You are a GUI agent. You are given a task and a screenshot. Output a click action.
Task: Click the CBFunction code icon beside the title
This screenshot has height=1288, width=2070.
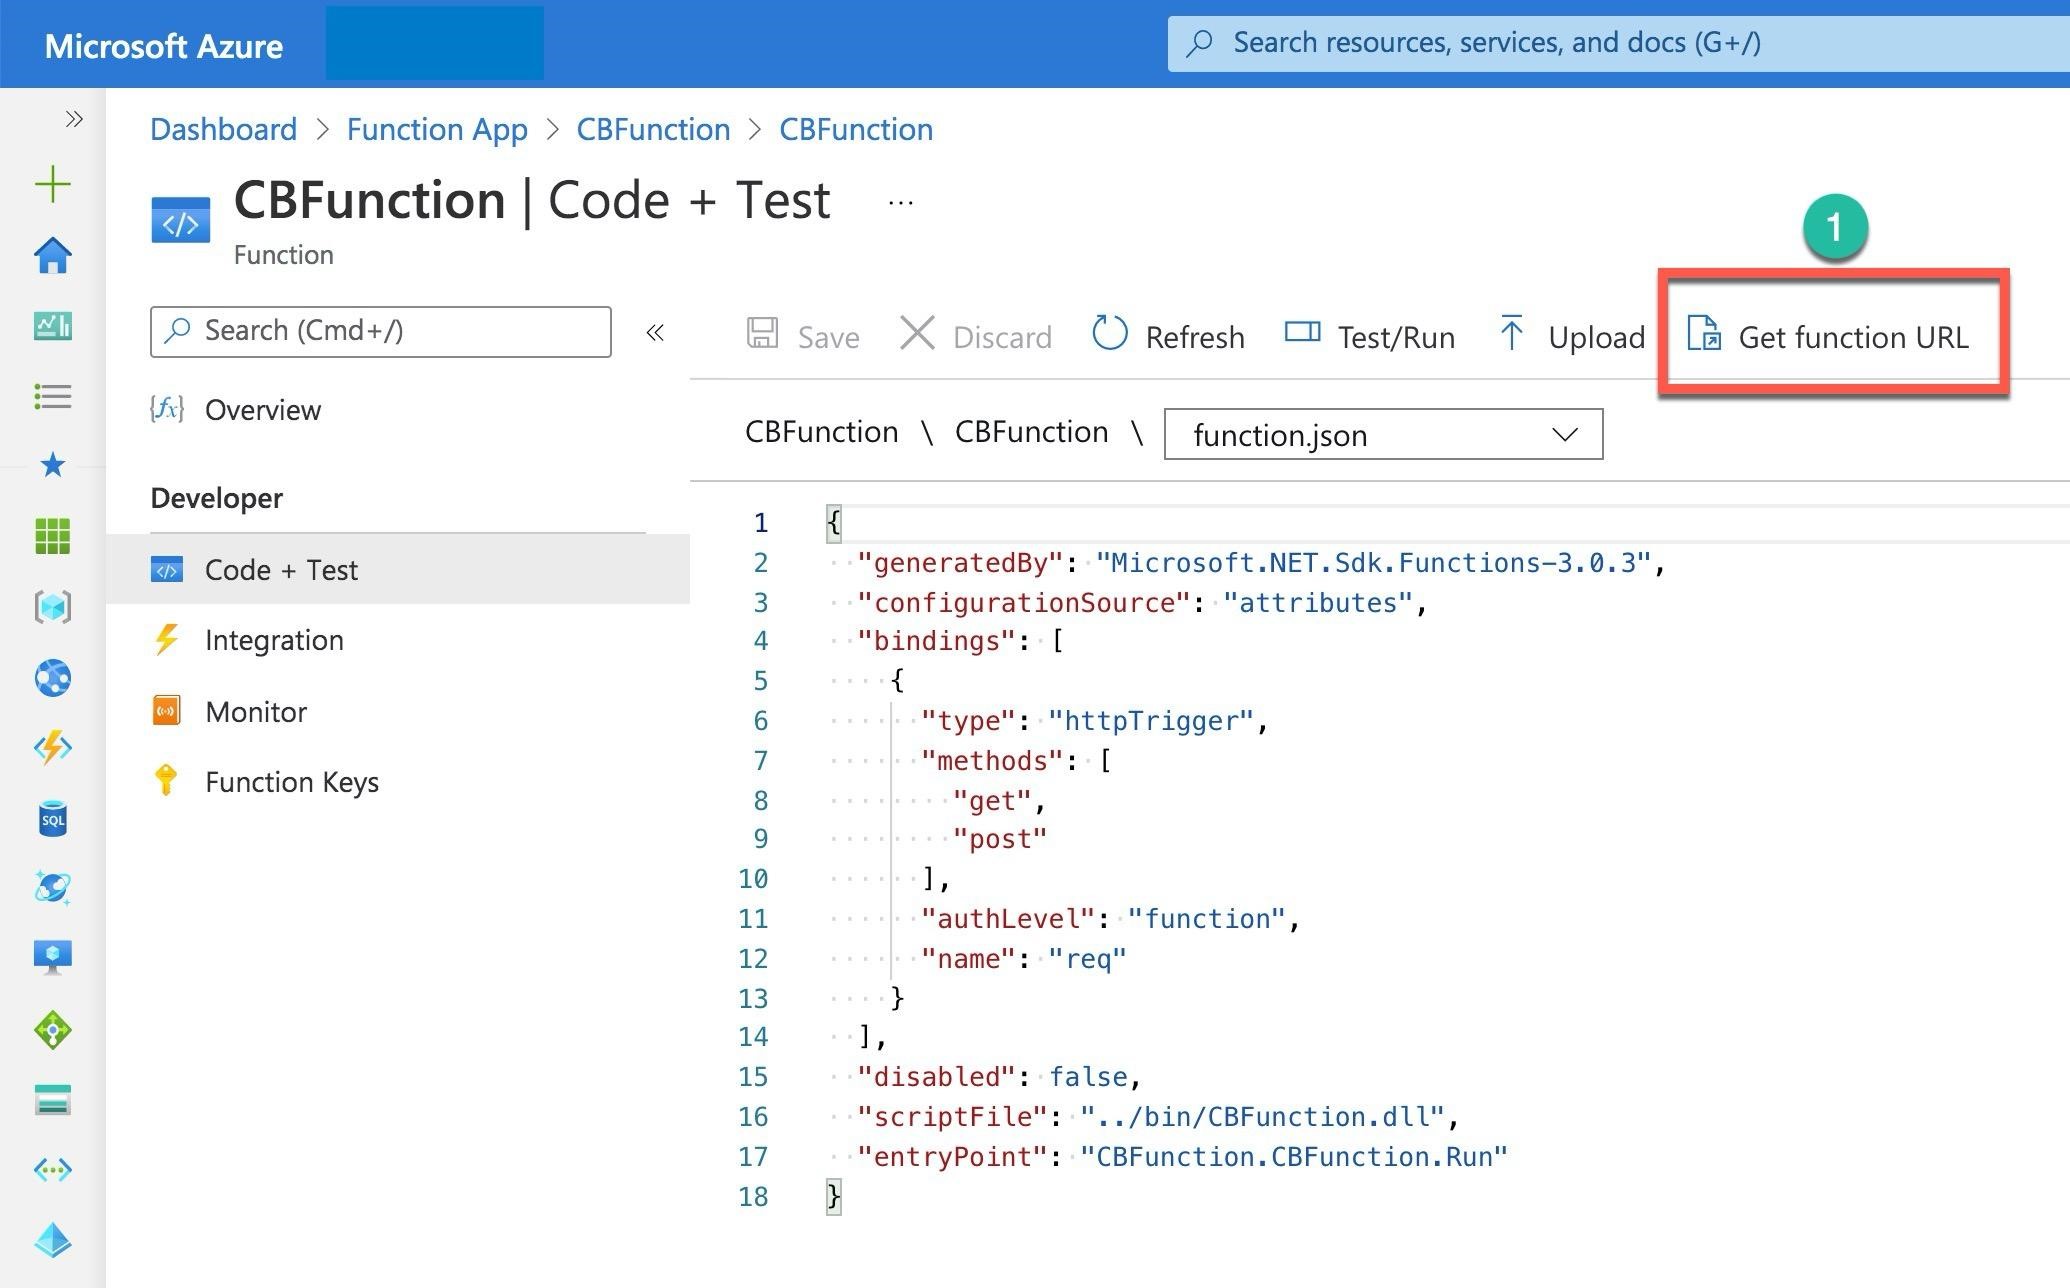[181, 220]
